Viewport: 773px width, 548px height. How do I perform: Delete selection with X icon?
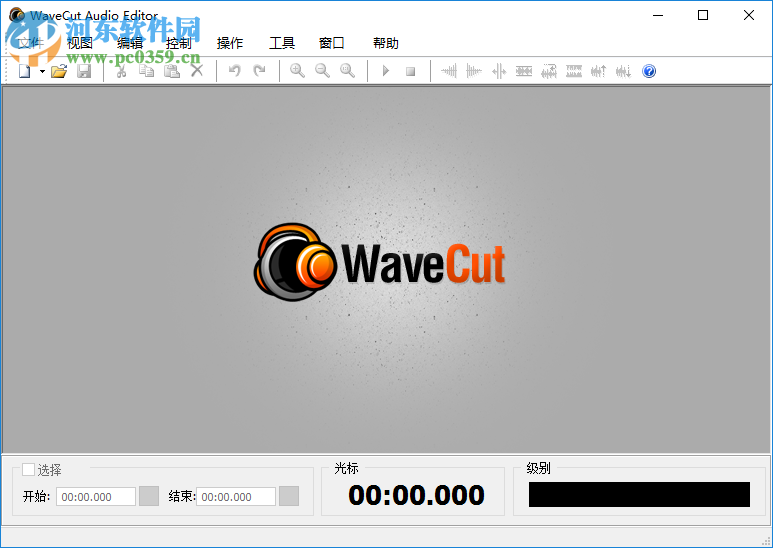pyautogui.click(x=197, y=71)
